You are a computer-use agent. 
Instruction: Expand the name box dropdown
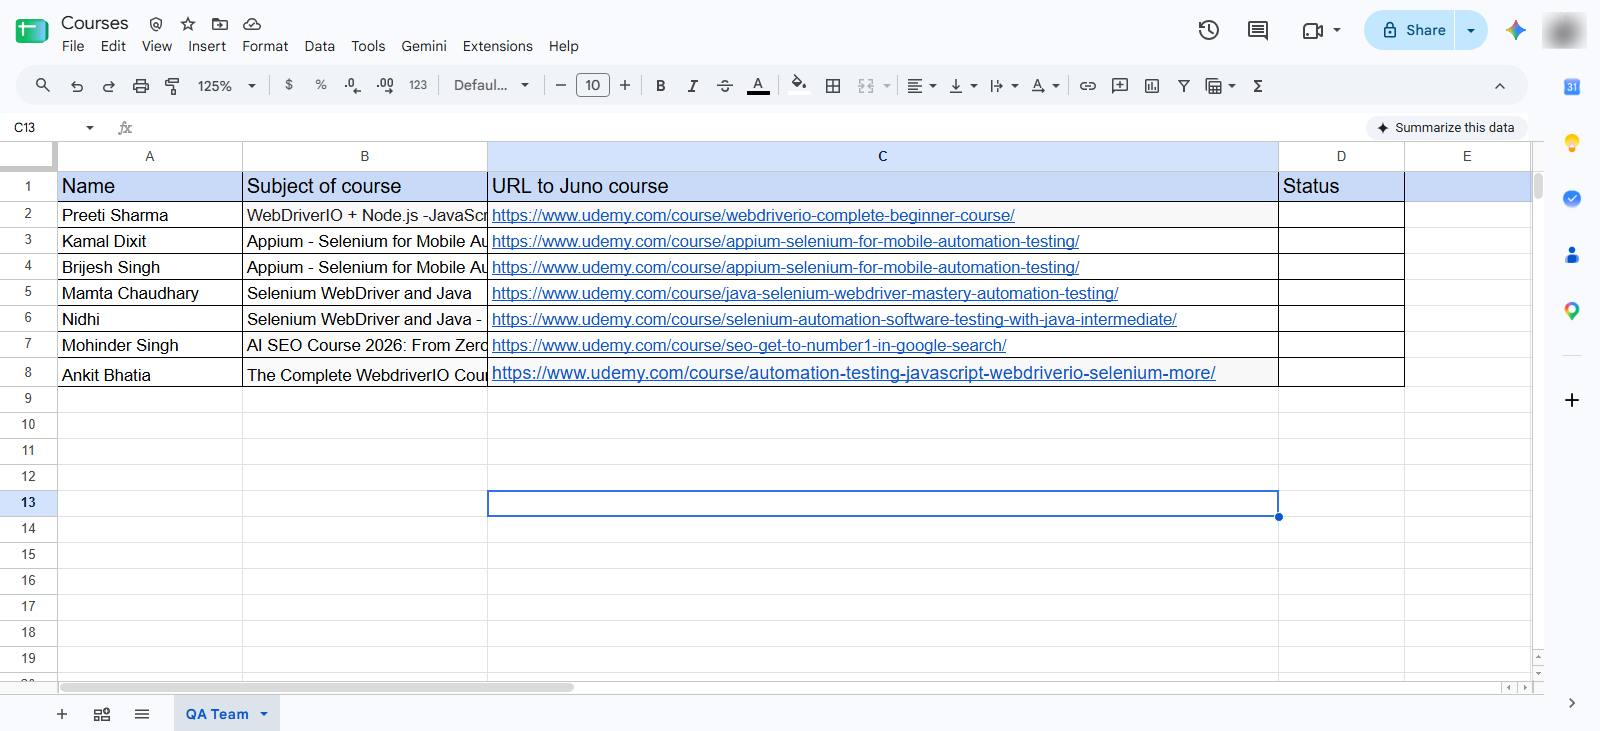90,128
